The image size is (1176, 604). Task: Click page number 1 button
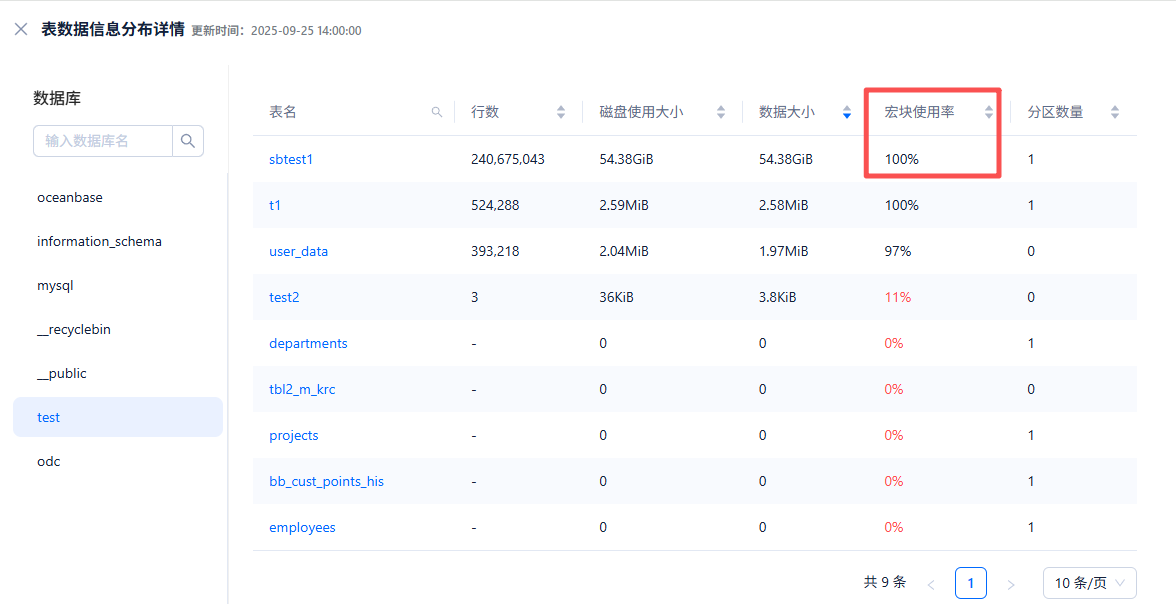(970, 583)
